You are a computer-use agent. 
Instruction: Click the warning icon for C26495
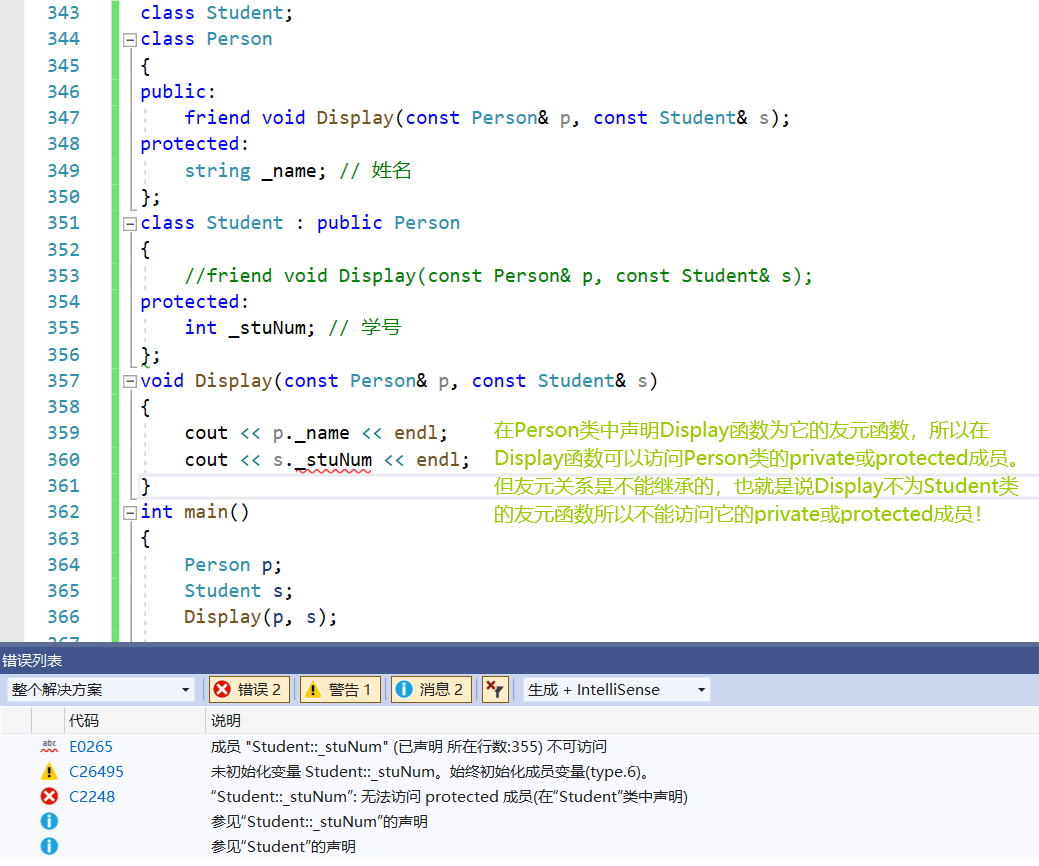tap(49, 772)
